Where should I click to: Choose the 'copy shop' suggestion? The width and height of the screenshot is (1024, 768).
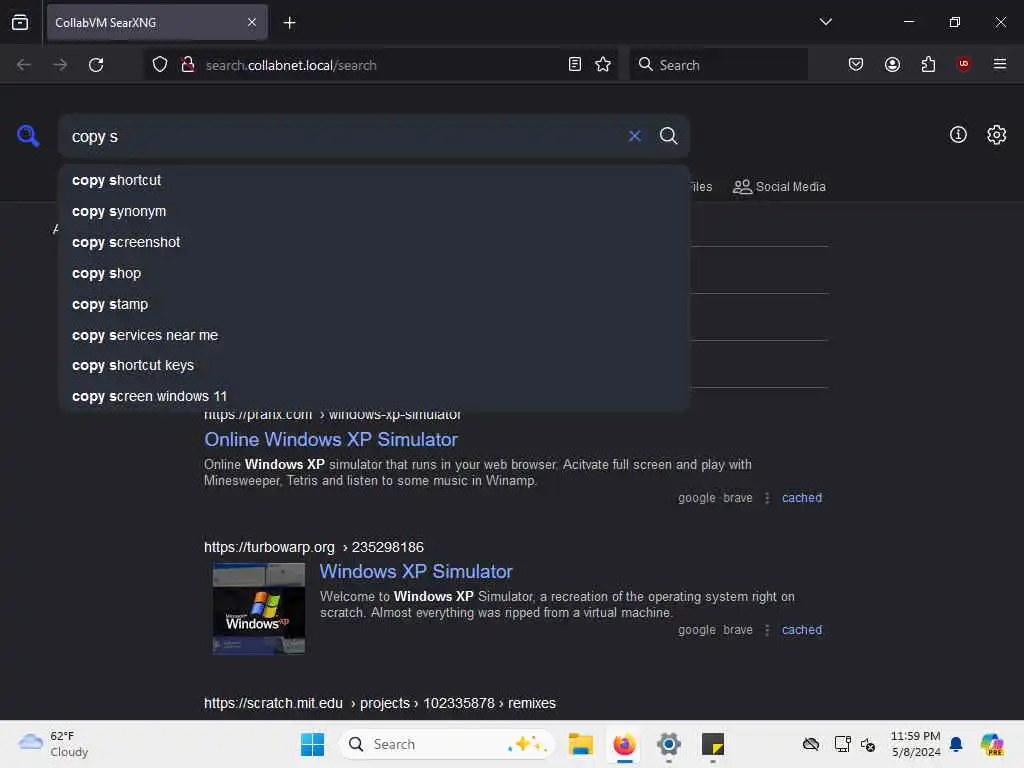point(374,274)
